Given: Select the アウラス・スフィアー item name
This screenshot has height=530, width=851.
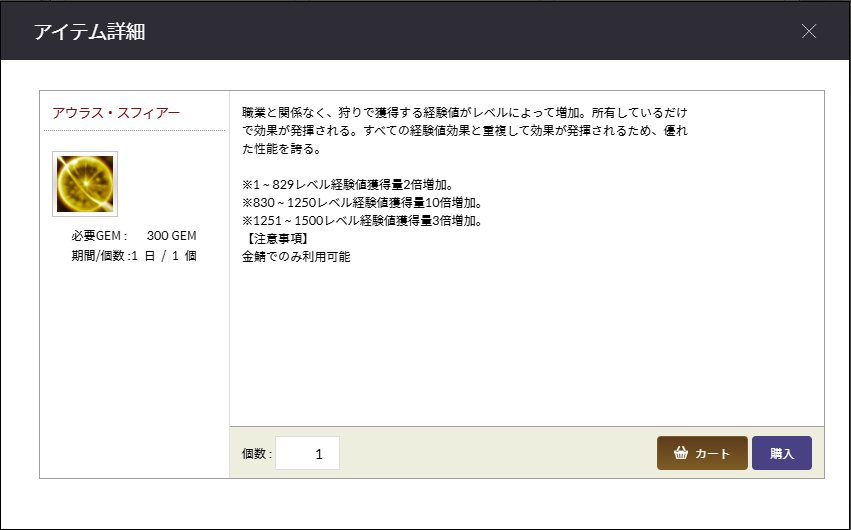Looking at the screenshot, I should coord(116,113).
